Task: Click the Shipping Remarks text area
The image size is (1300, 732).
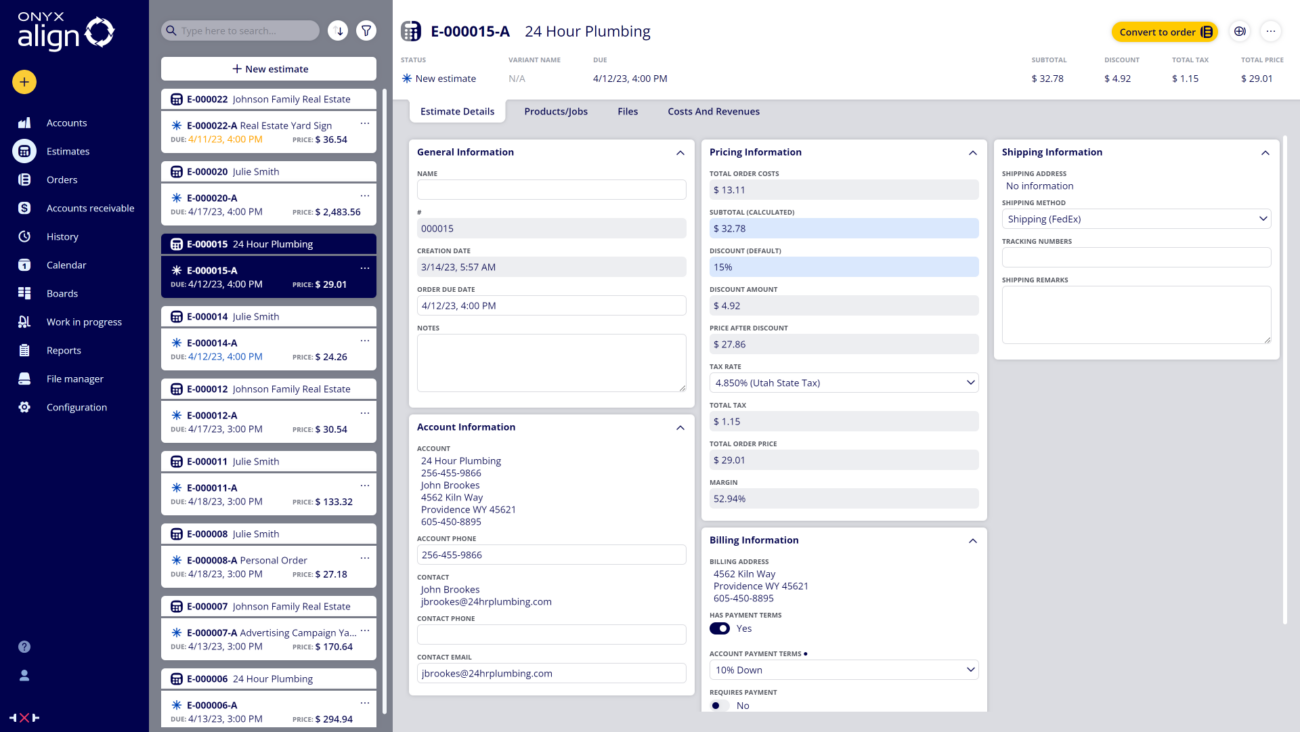Action: pyautogui.click(x=1136, y=315)
